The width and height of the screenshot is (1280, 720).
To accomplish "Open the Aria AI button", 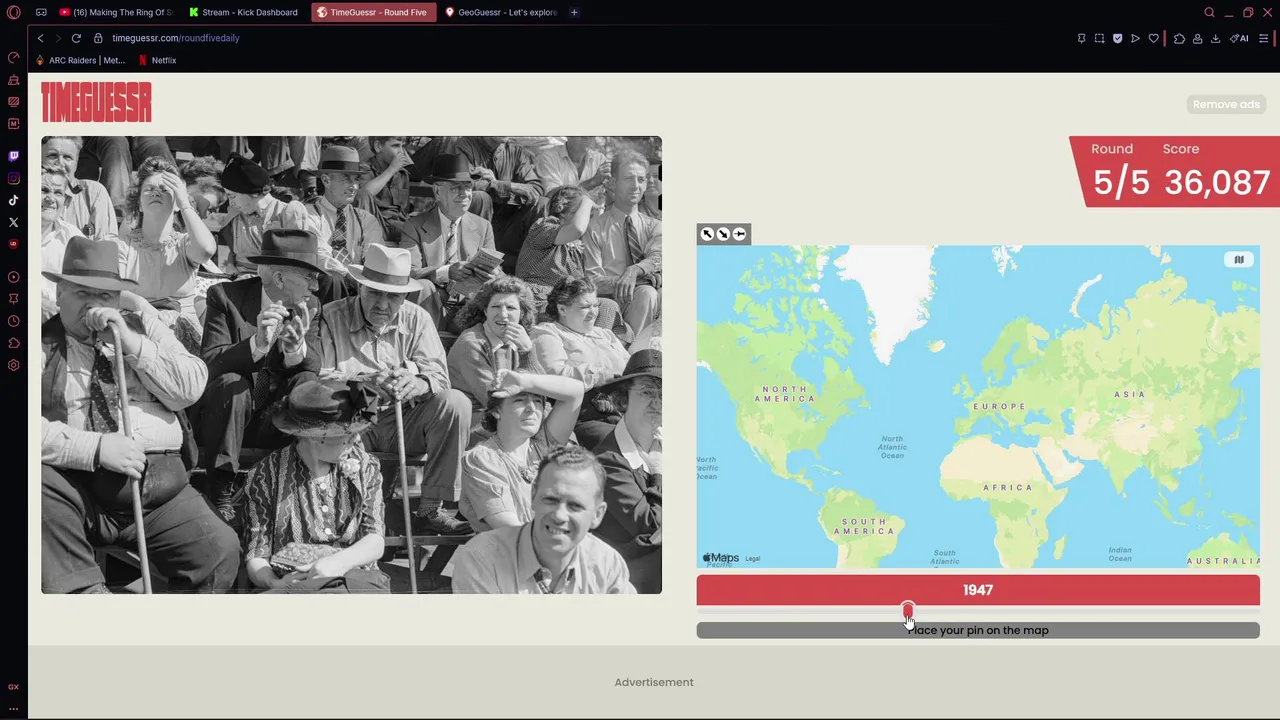I will (1239, 38).
